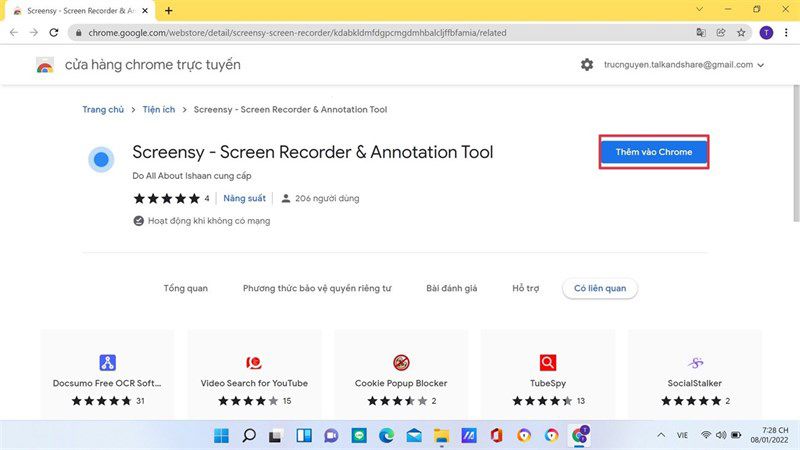Open the SocialStalker extension icon
Viewport: 800px width, 450px height.
click(695, 362)
